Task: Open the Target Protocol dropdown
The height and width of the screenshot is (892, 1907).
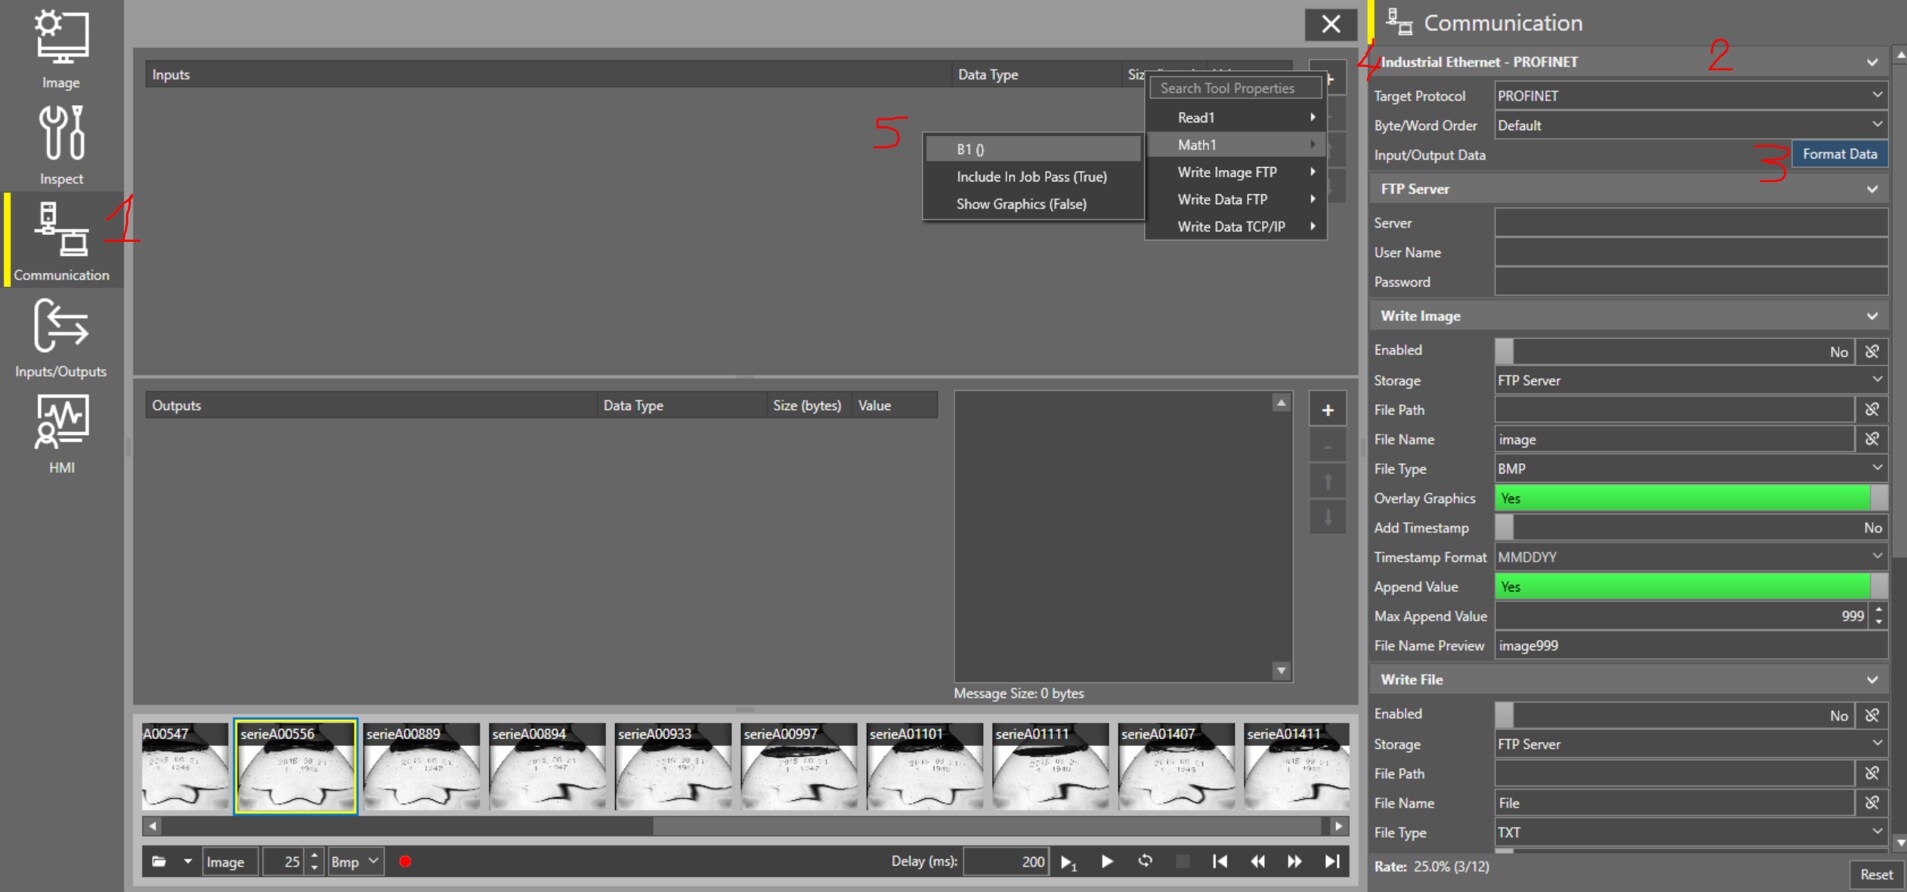Action: 1690,96
